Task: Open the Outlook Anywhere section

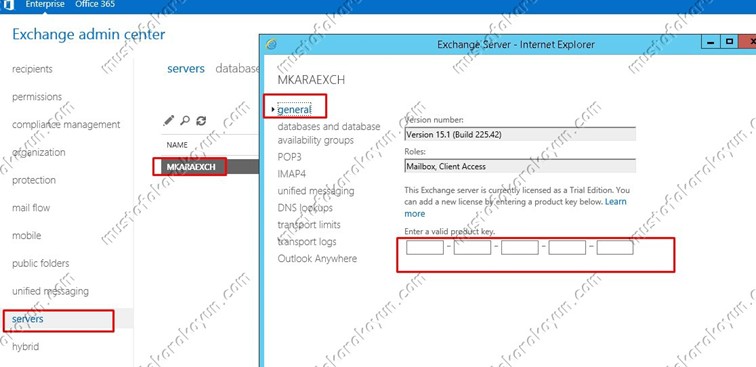Action: point(317,258)
